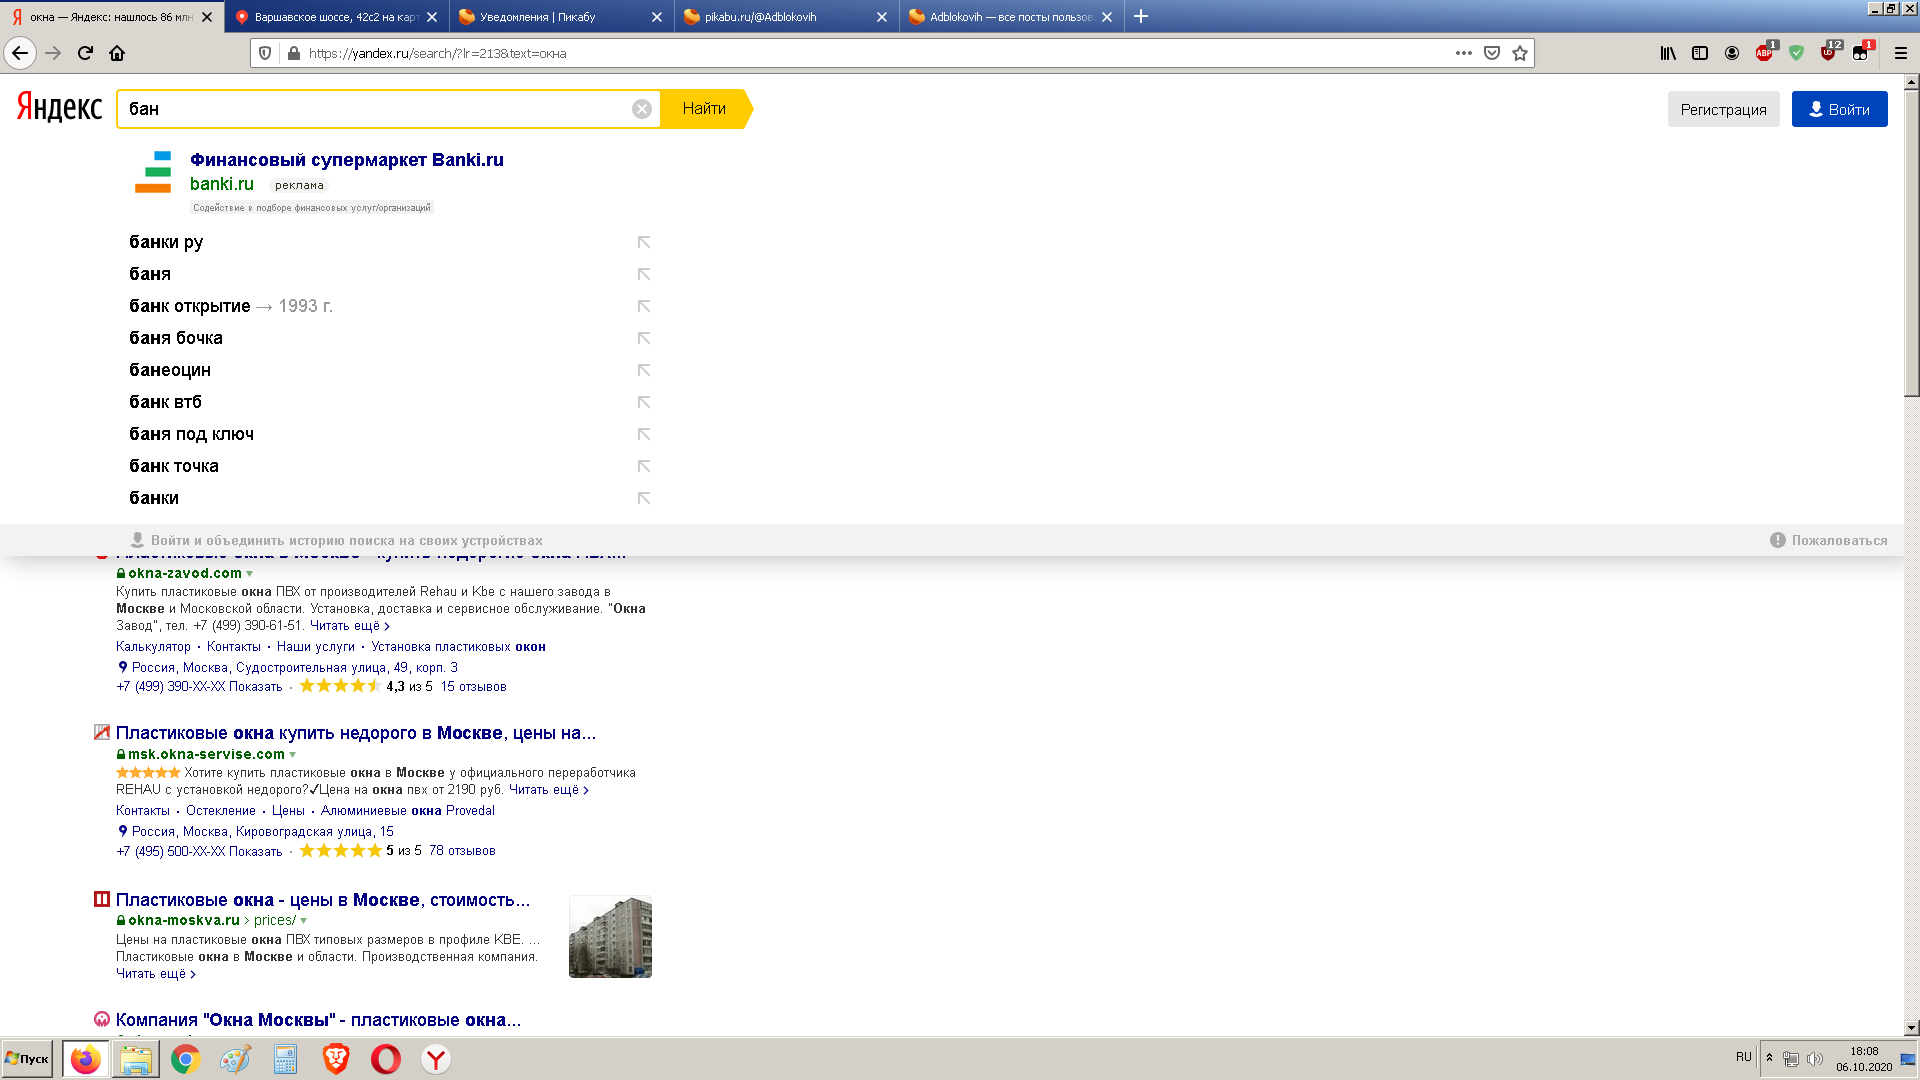Screen dimensions: 1920x1080
Task: Close the 'окна — Яндекс' tab
Action: click(207, 17)
